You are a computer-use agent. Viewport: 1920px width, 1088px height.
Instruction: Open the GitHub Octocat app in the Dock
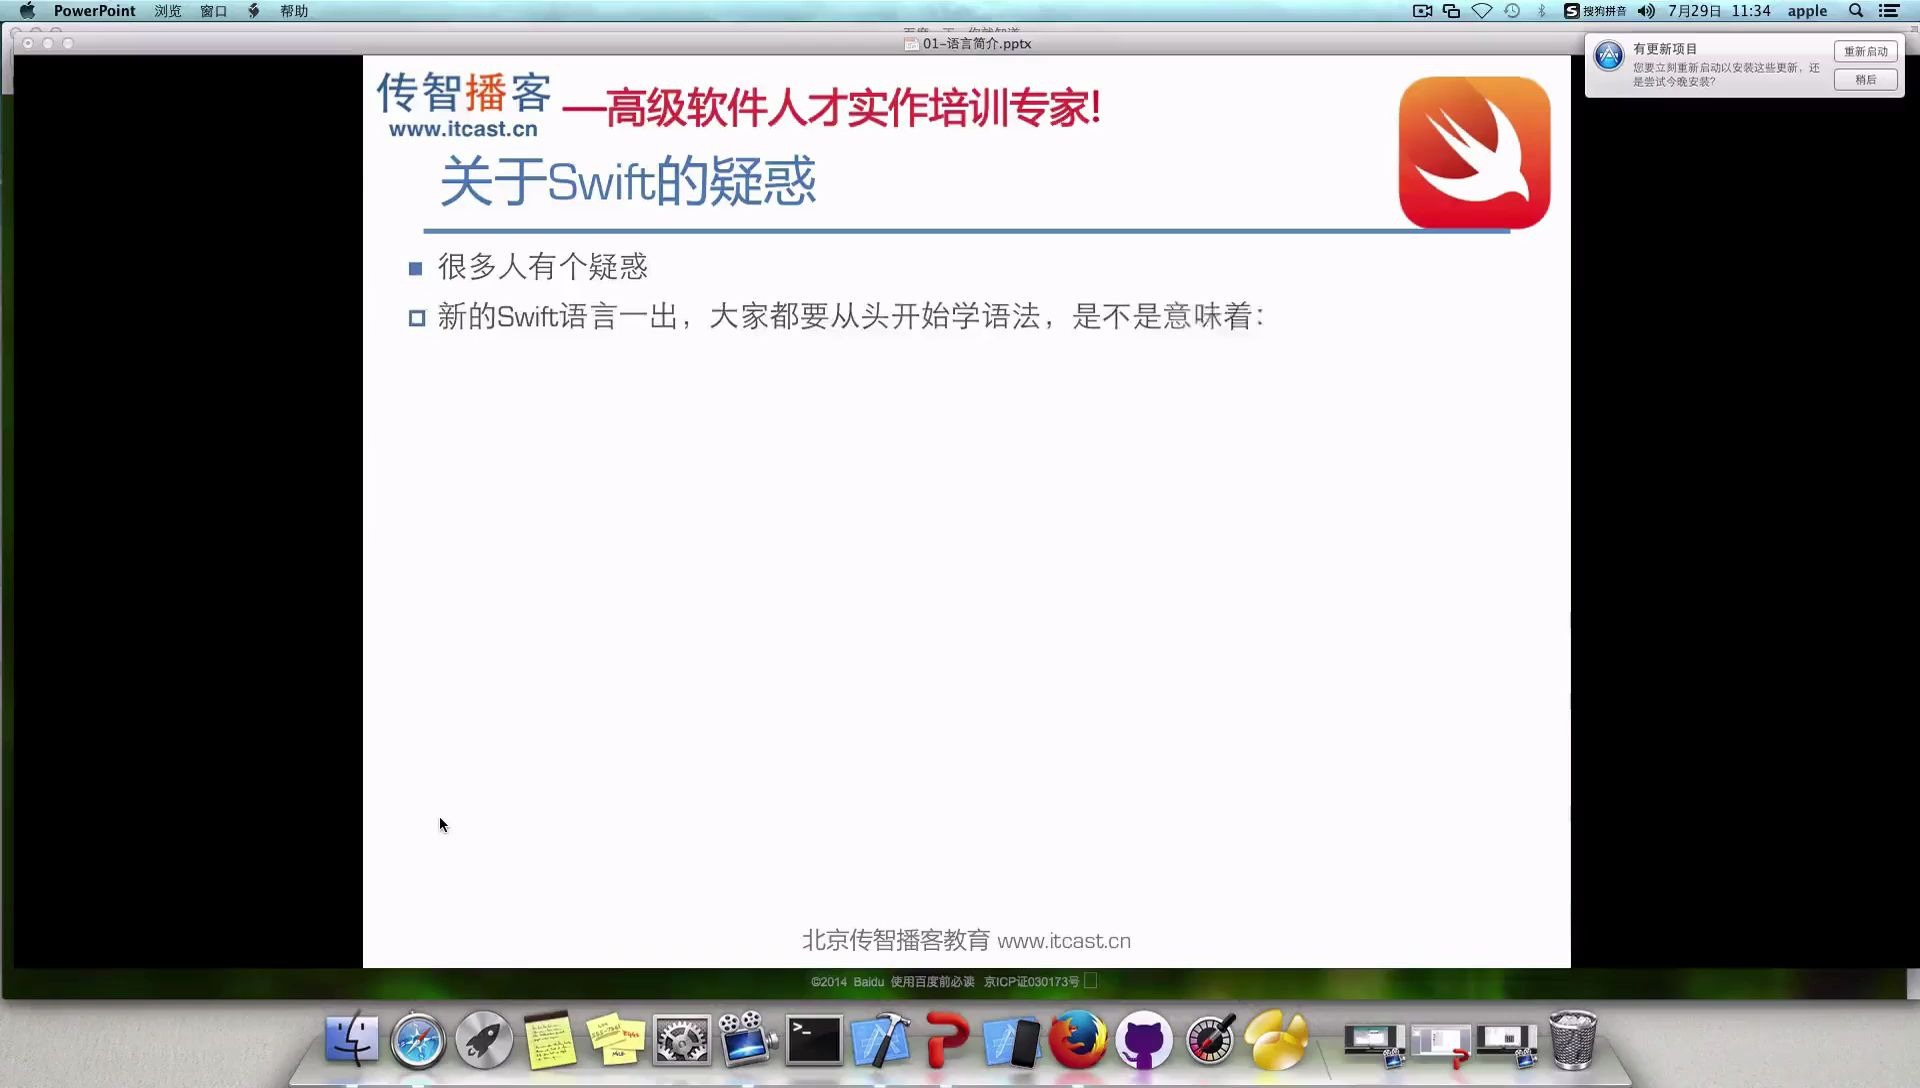tap(1144, 1041)
